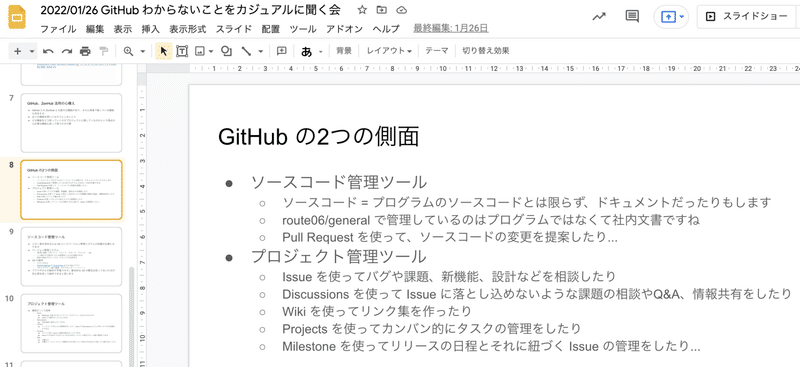This screenshot has height=367, width=800.
Task: Expand the line type dropdown arrow
Action: [260, 51]
